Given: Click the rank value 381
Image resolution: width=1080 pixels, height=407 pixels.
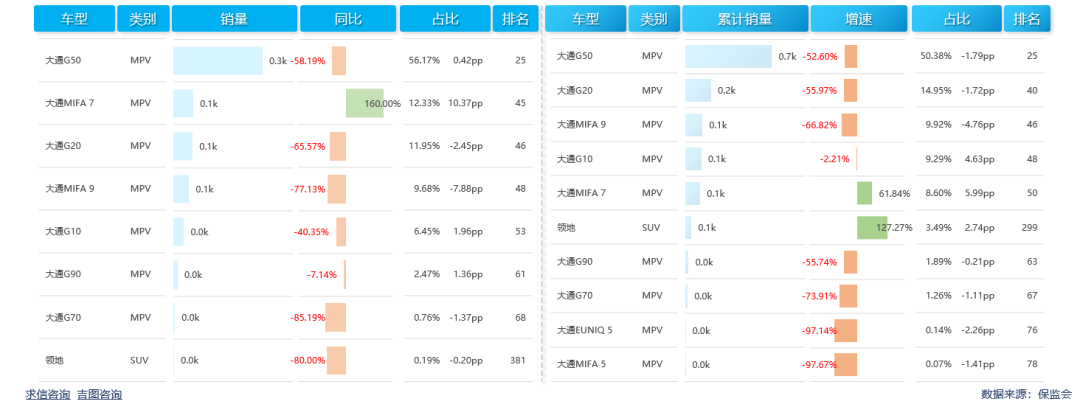Looking at the screenshot, I should click(x=517, y=360).
